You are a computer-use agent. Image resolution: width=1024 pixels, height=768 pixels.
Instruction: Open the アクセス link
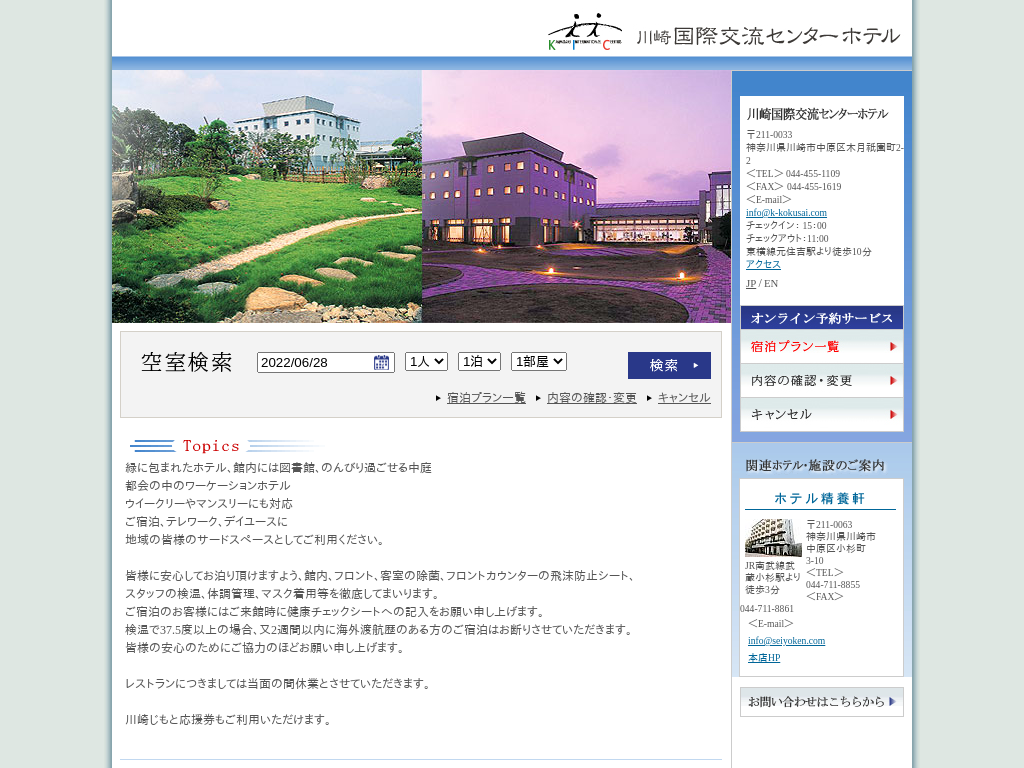coord(763,264)
